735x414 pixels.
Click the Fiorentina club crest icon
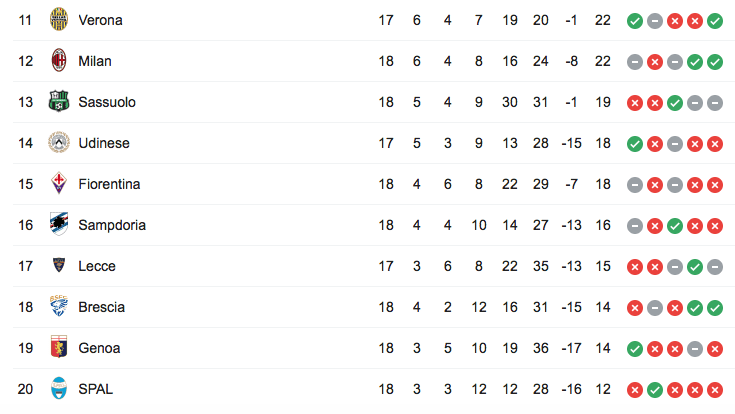[59, 184]
